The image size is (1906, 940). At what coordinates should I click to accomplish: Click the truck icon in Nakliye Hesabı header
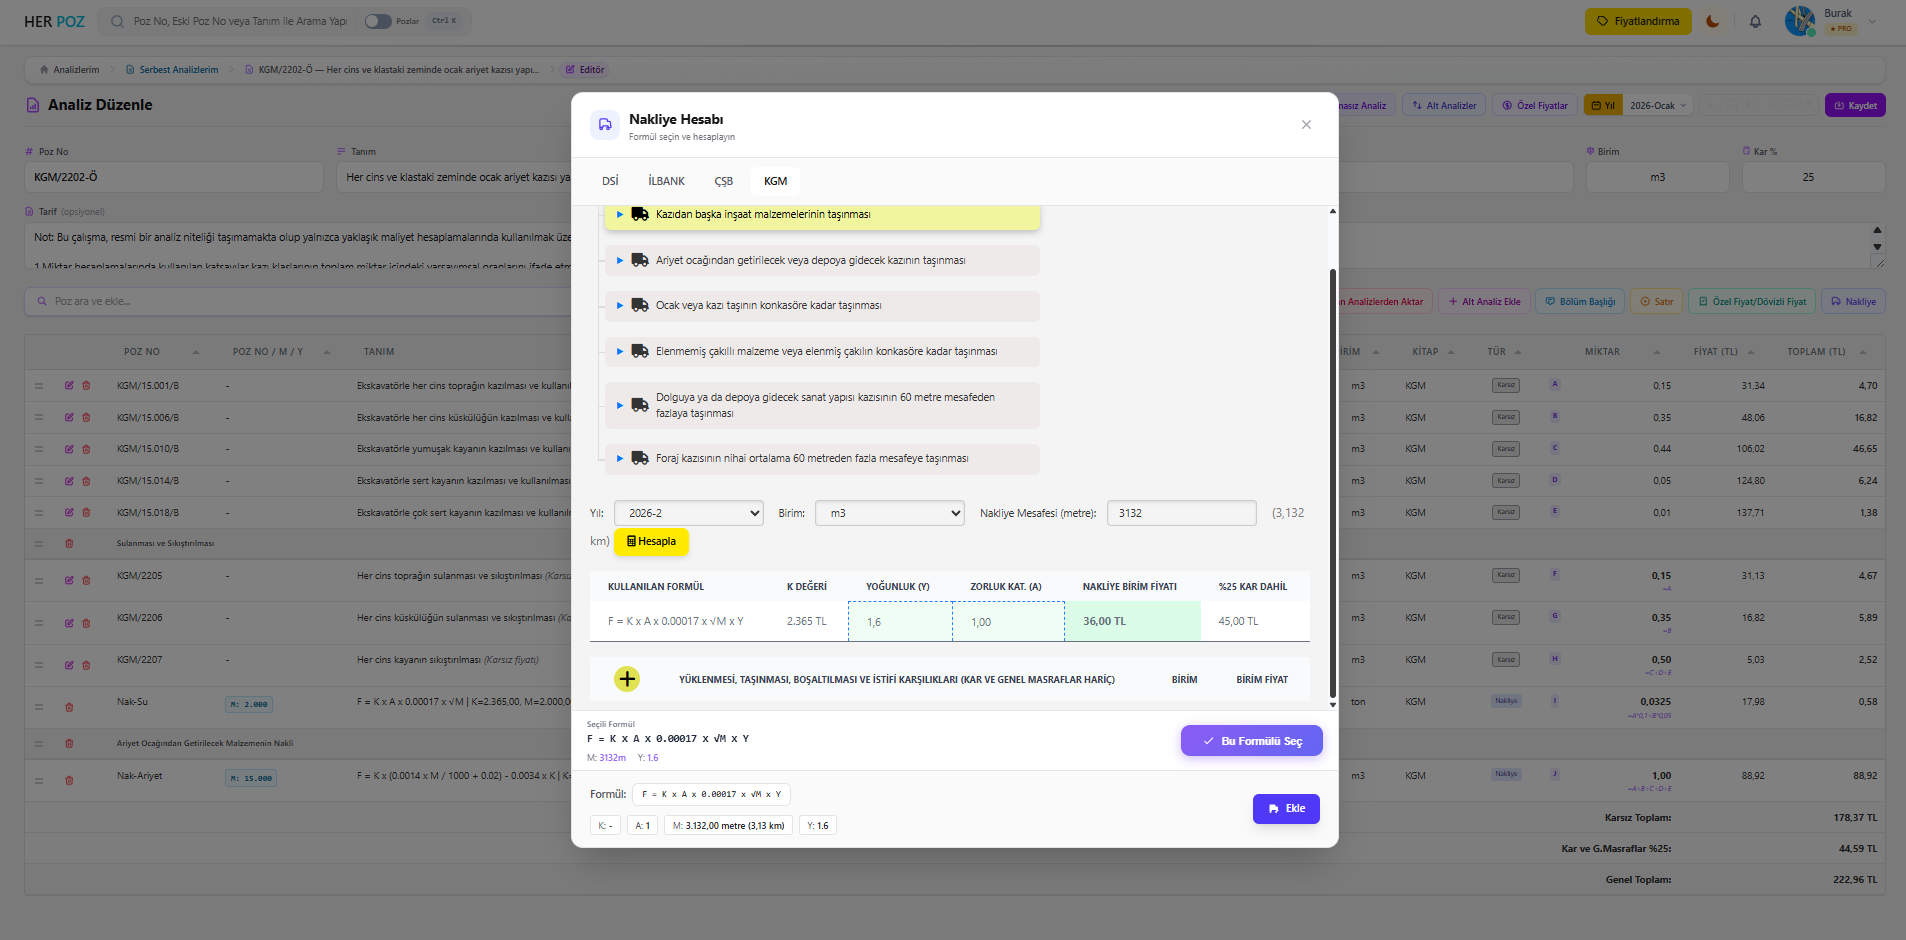(x=605, y=125)
